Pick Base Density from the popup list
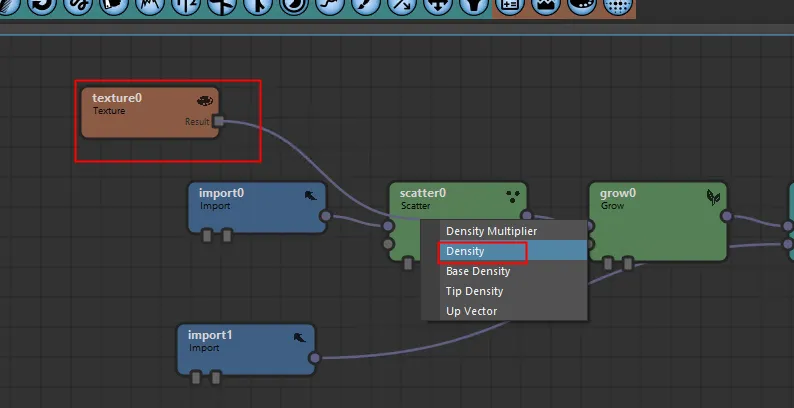 (477, 271)
